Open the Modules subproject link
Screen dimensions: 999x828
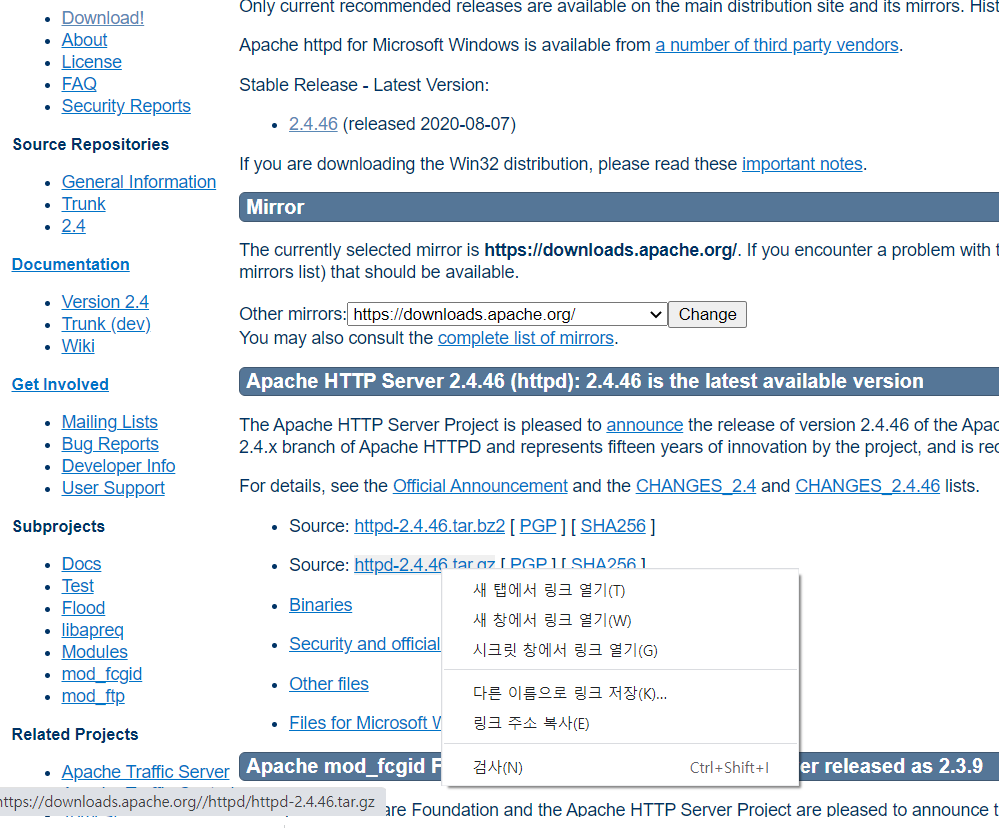pos(94,652)
